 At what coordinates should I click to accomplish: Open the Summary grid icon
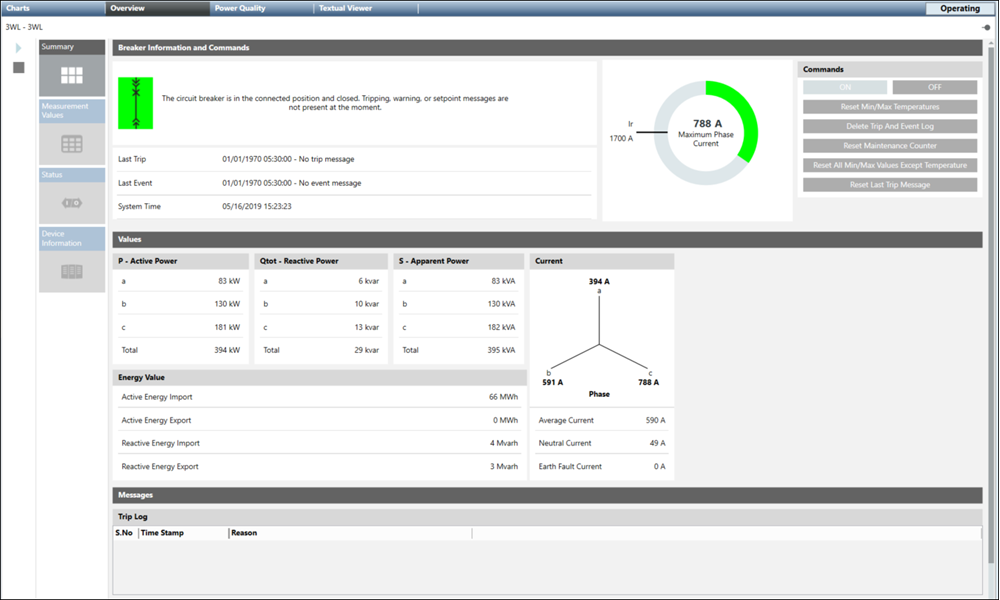(71, 75)
